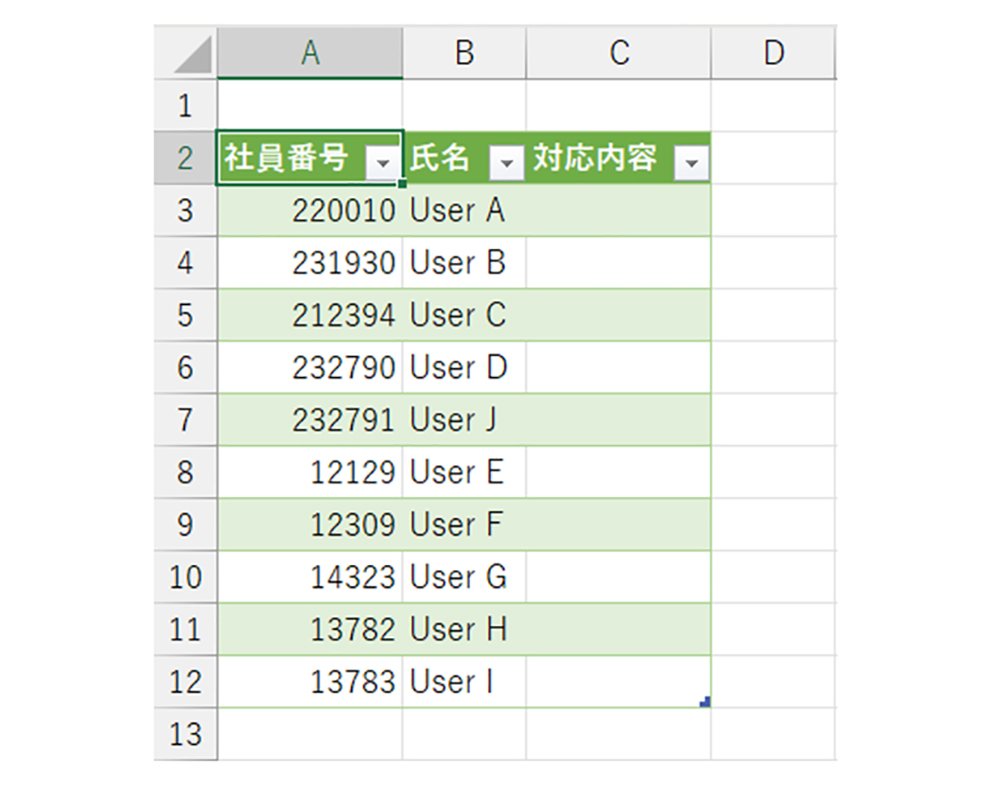Select column B header
This screenshot has width=1000, height=785.
464,52
